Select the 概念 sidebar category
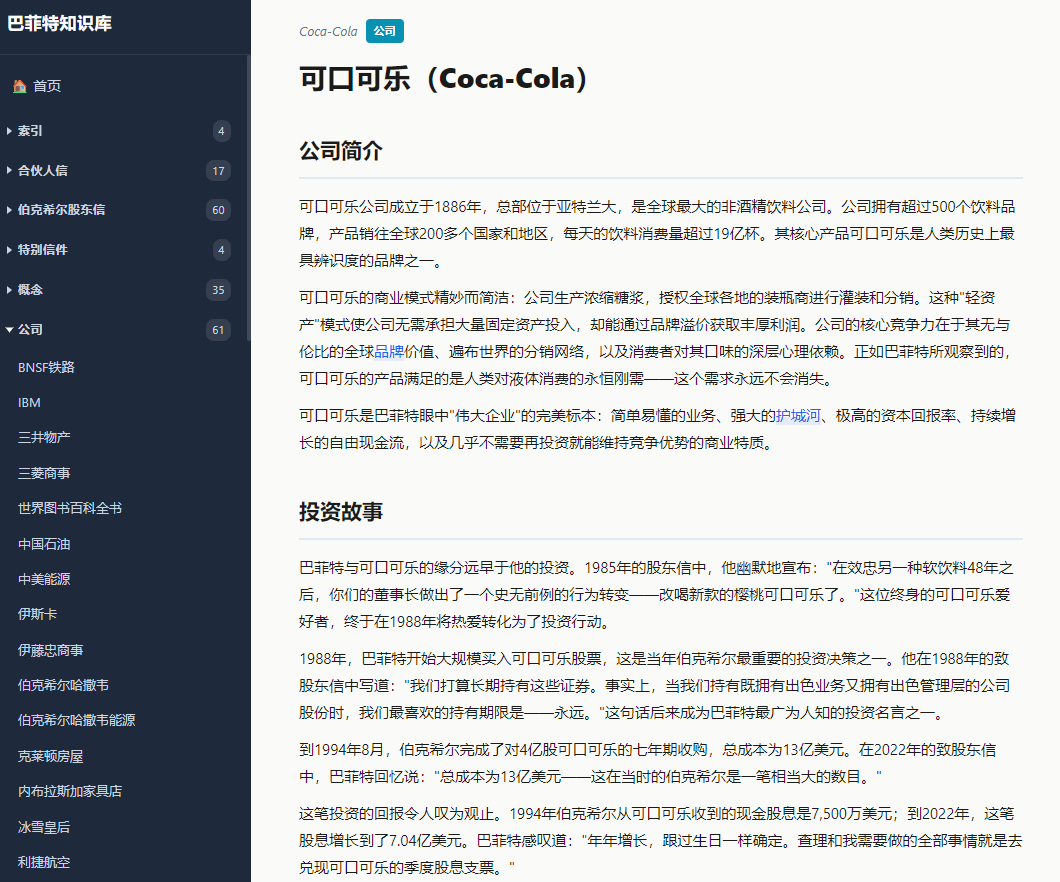Viewport: 1060px width, 882px height. [x=30, y=290]
